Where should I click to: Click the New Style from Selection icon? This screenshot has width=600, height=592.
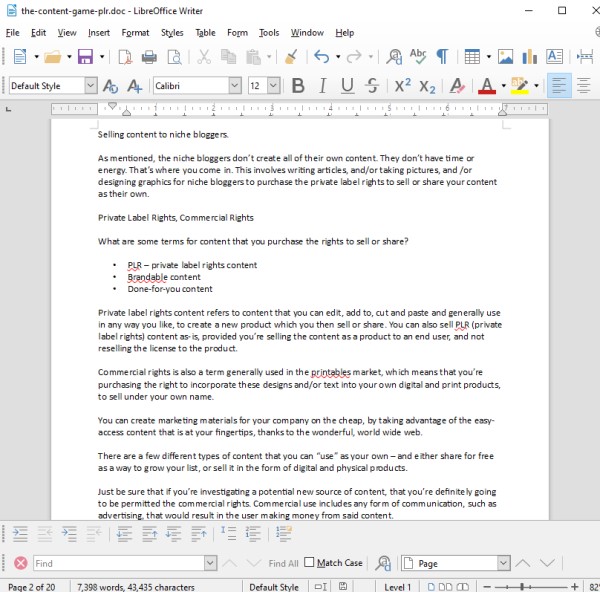(135, 86)
